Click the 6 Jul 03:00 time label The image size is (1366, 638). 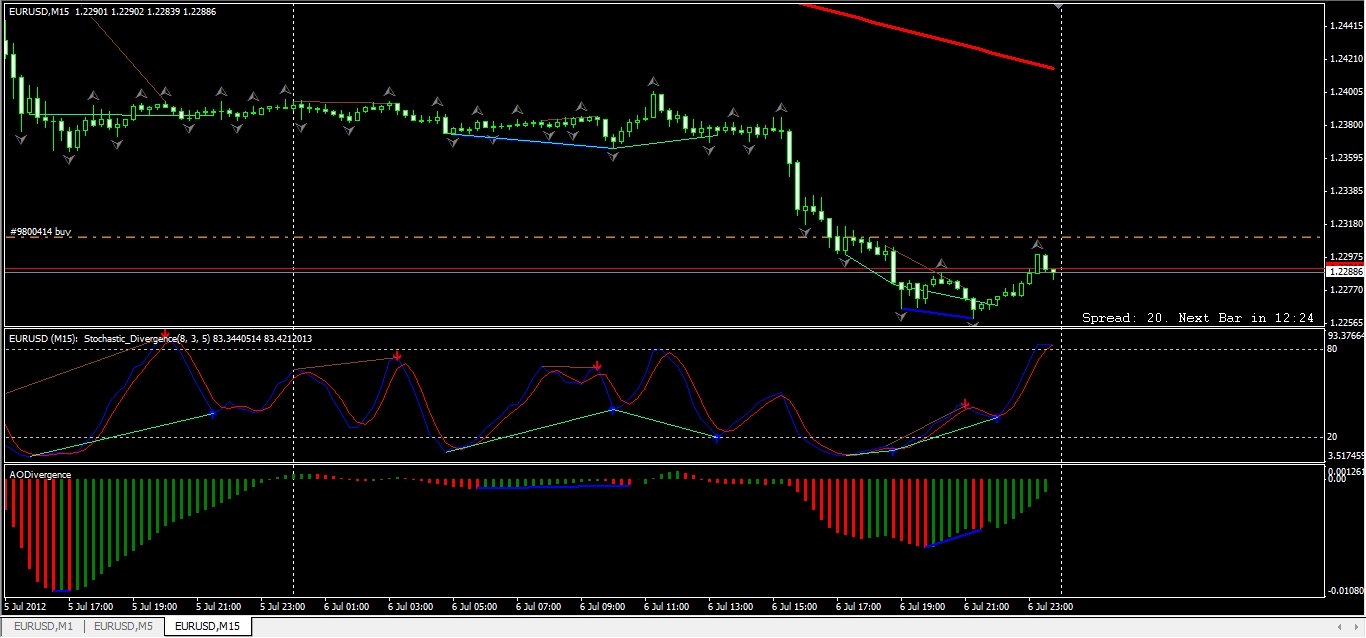(x=411, y=606)
